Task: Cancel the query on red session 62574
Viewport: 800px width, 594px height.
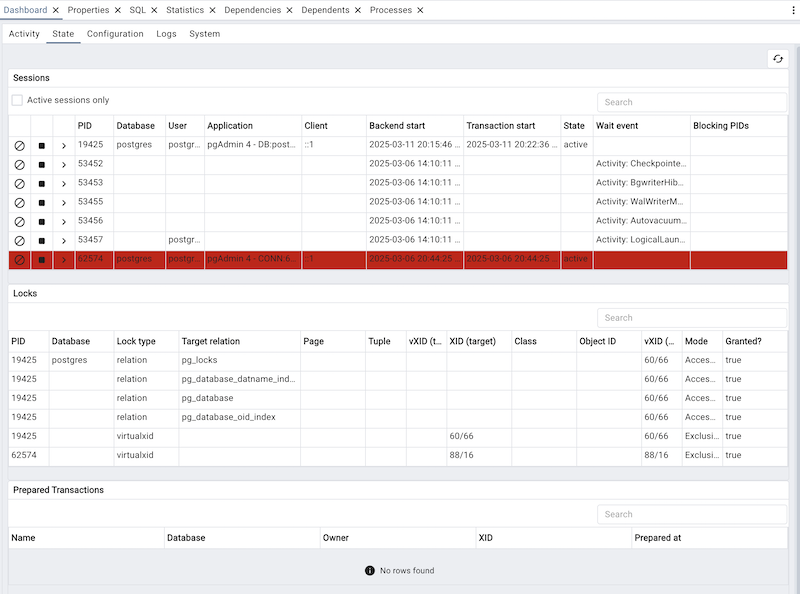Action: point(19,259)
